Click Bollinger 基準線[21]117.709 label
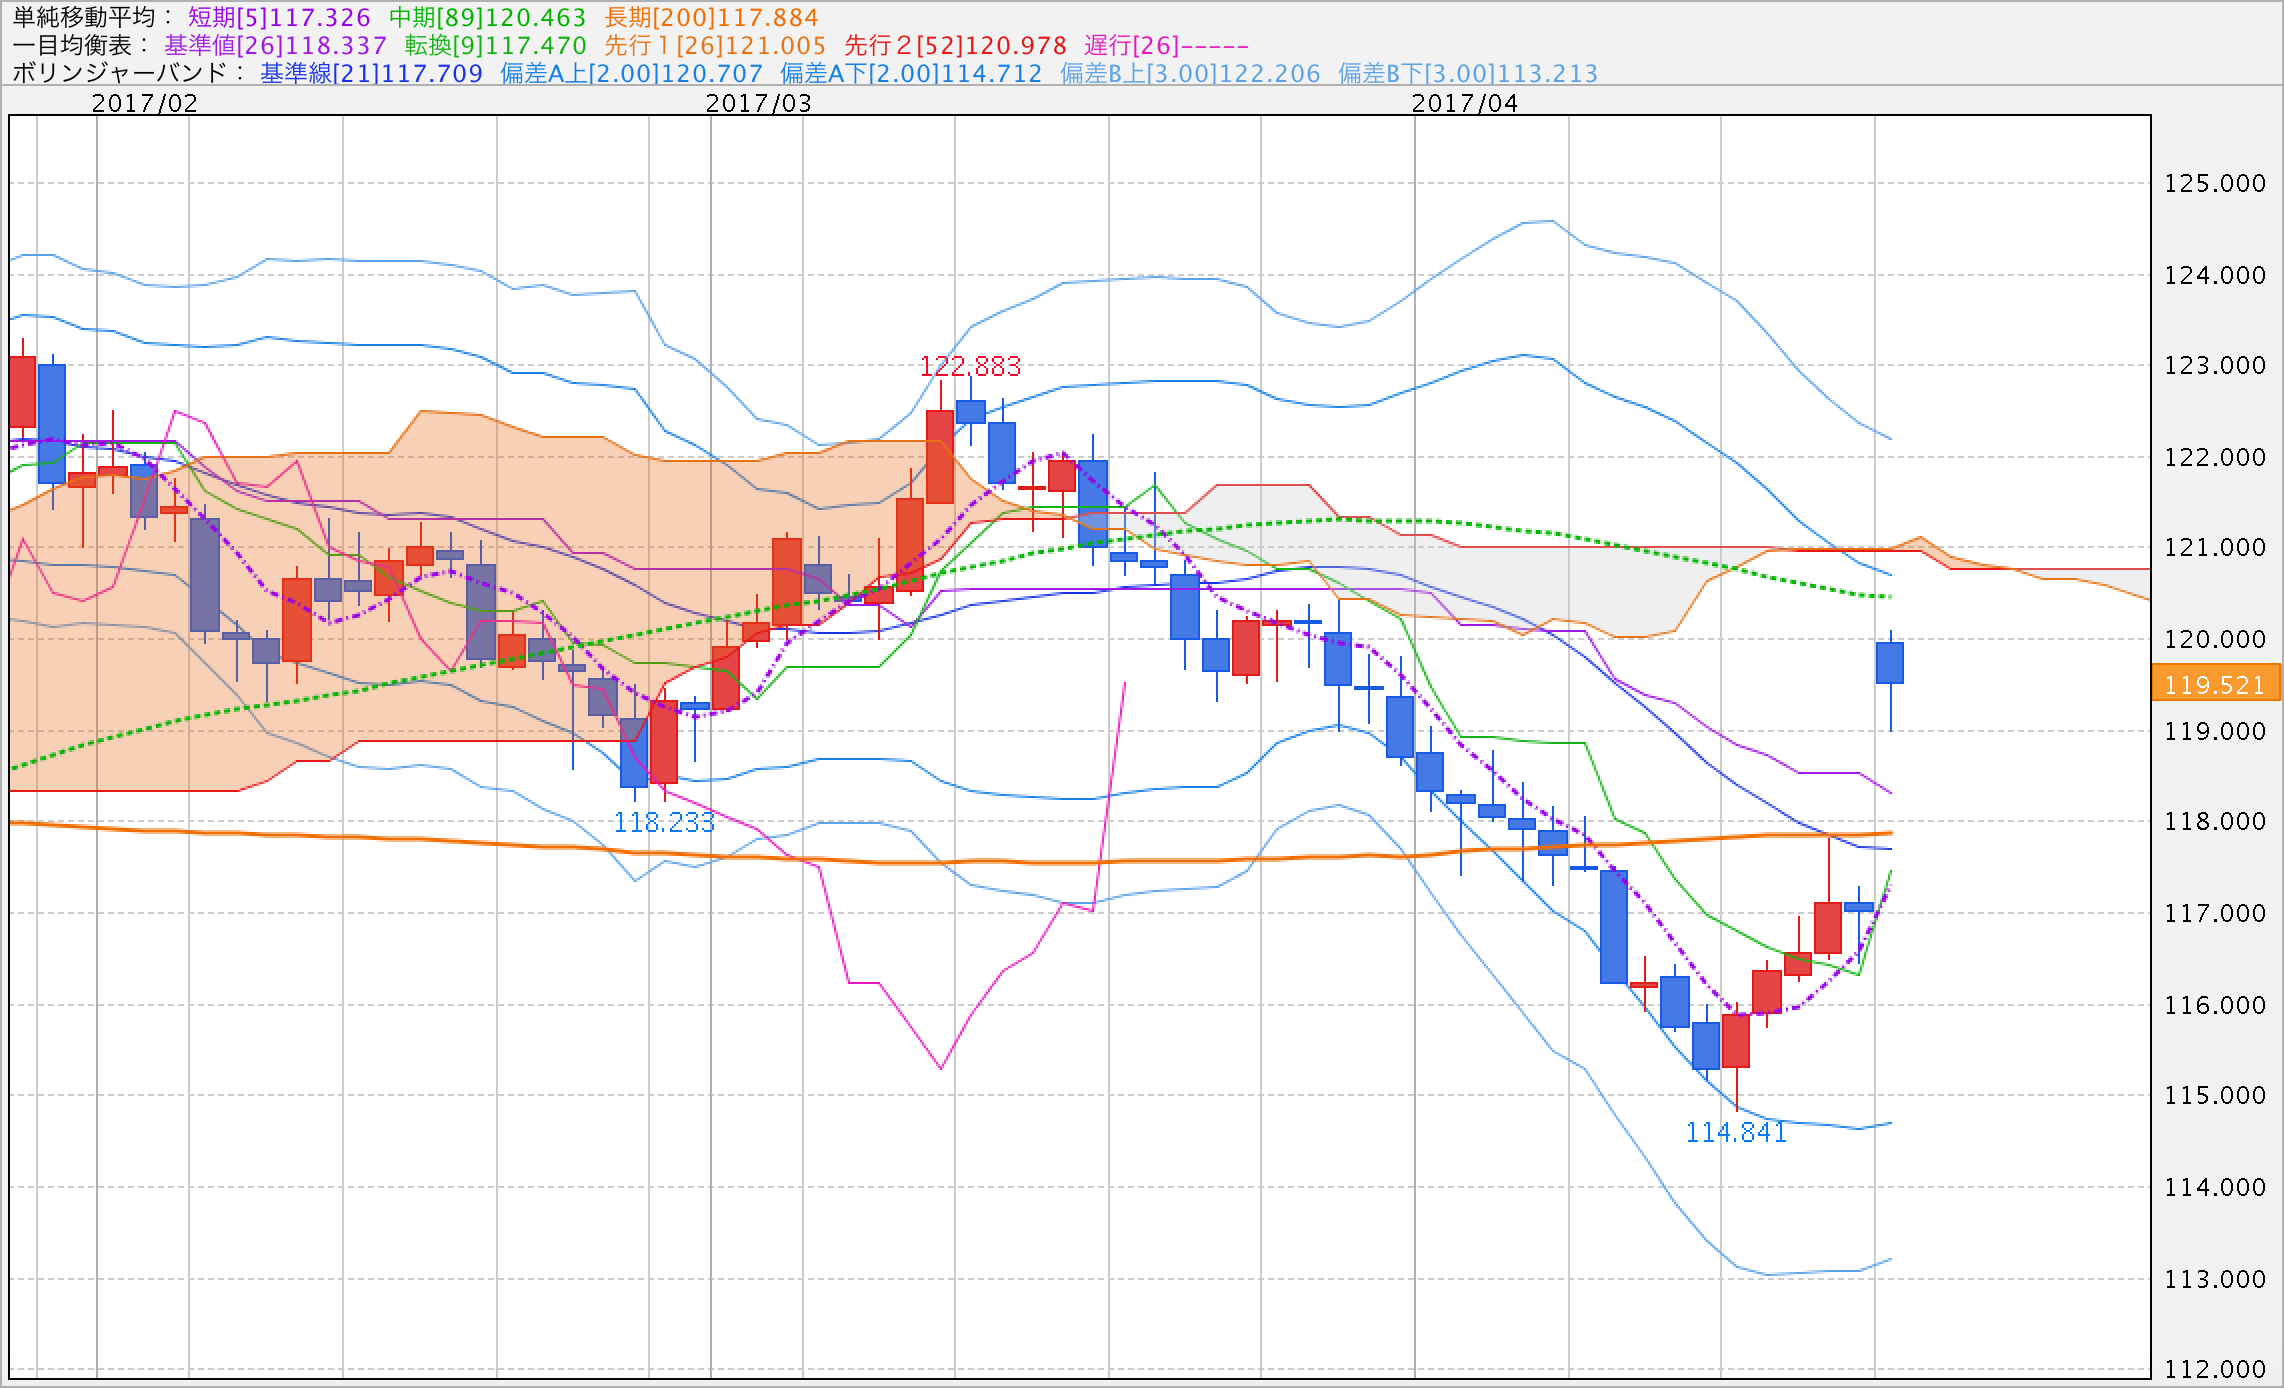Image resolution: width=2284 pixels, height=1388 pixels. pos(371,73)
